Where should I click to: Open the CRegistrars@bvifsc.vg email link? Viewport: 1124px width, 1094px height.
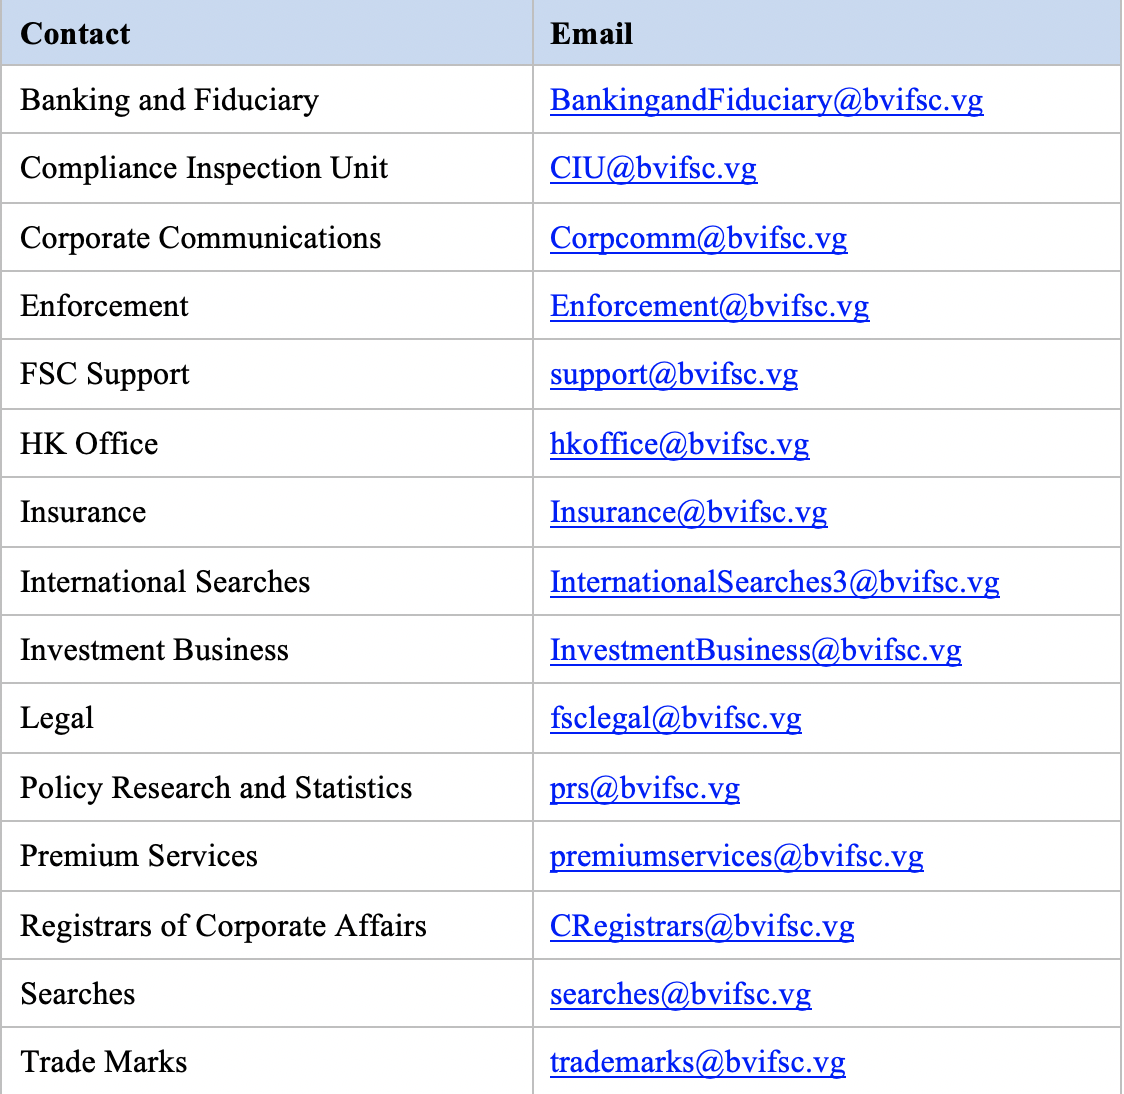[x=702, y=926]
